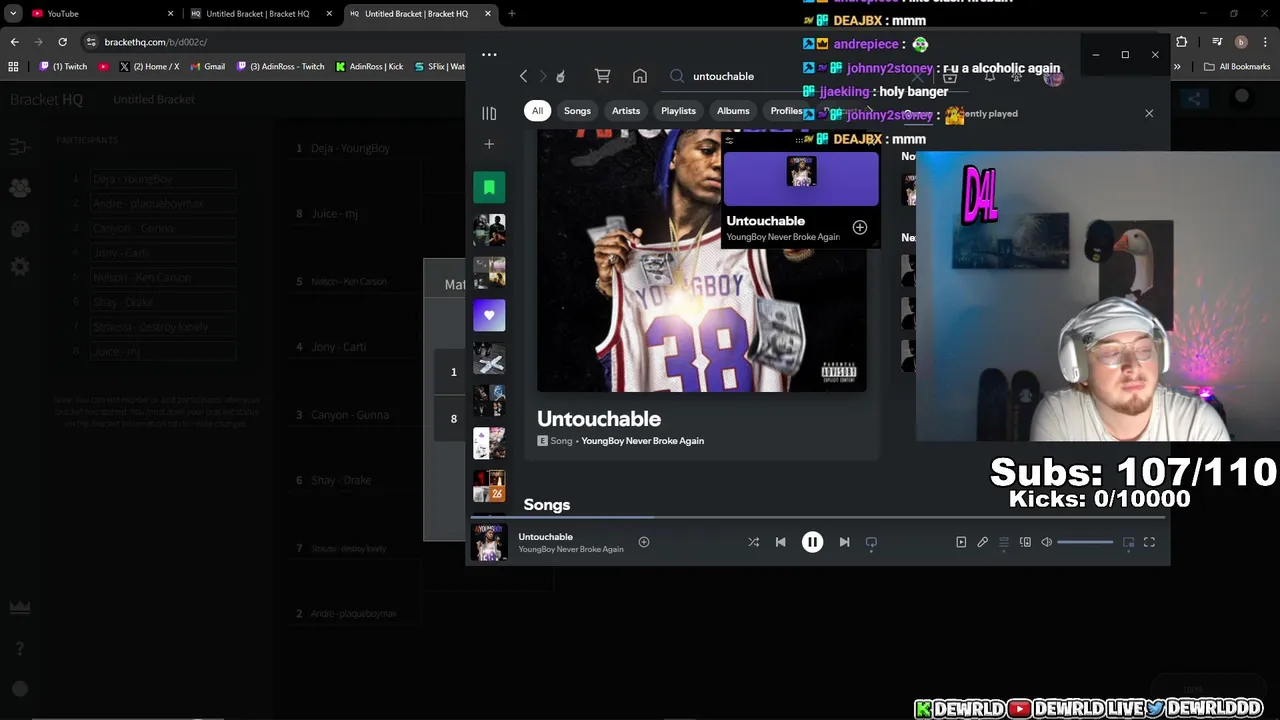Enter full screen player mode

pos(1149,542)
